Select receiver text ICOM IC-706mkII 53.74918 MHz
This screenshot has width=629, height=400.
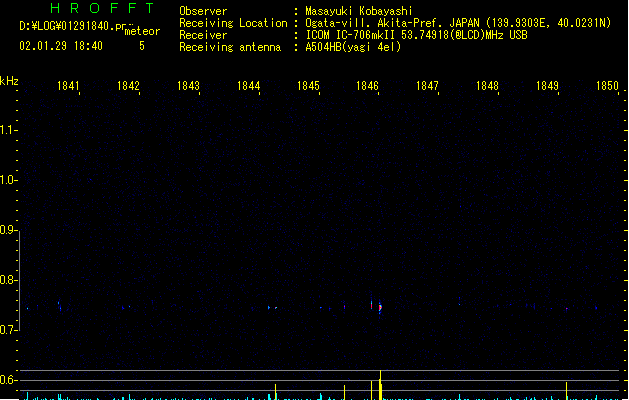[416, 35]
